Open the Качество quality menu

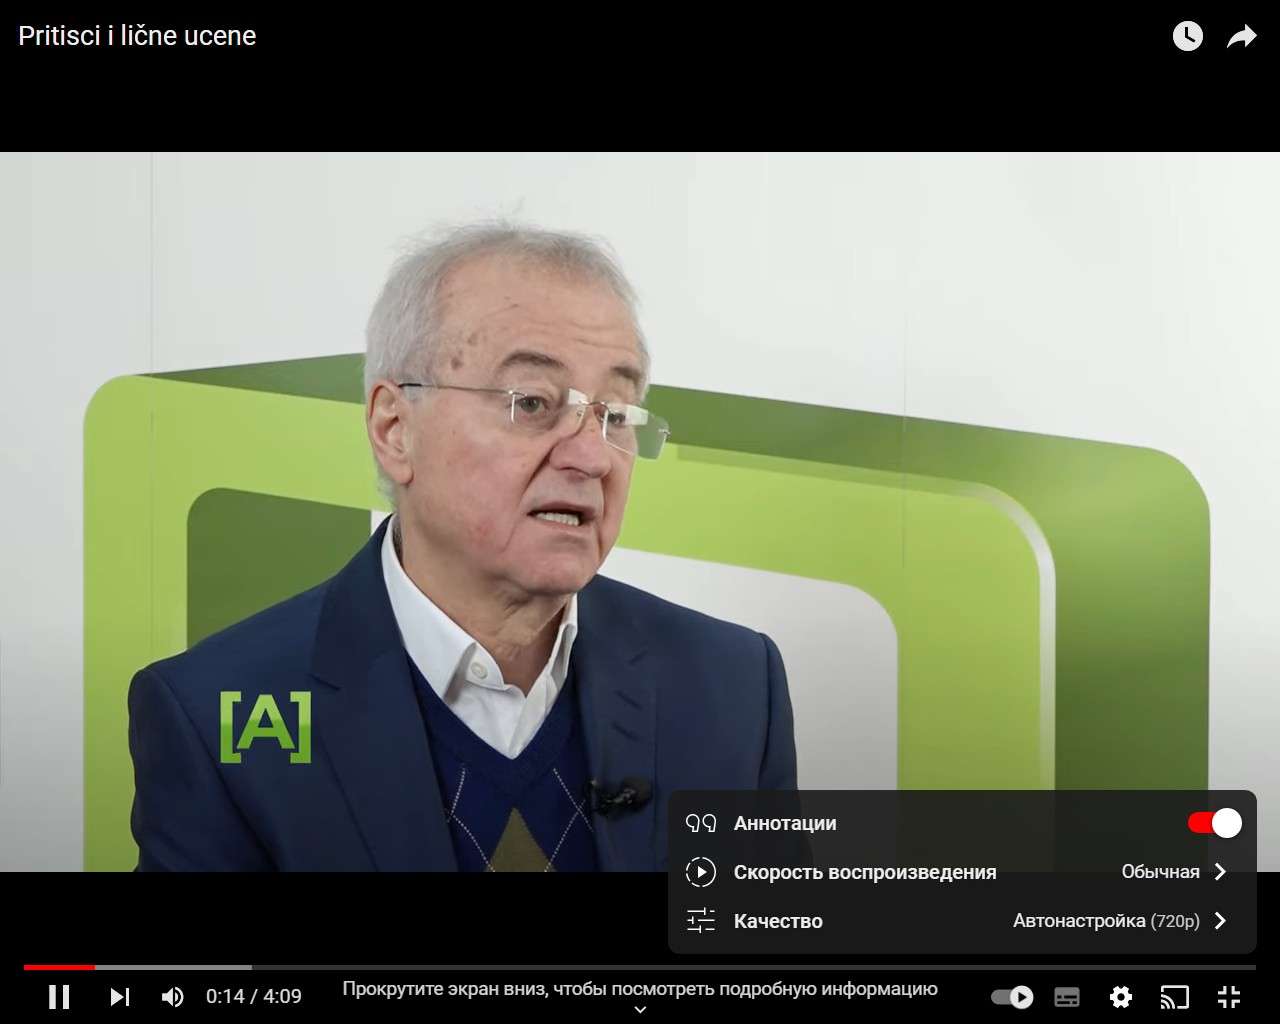[x=962, y=921]
